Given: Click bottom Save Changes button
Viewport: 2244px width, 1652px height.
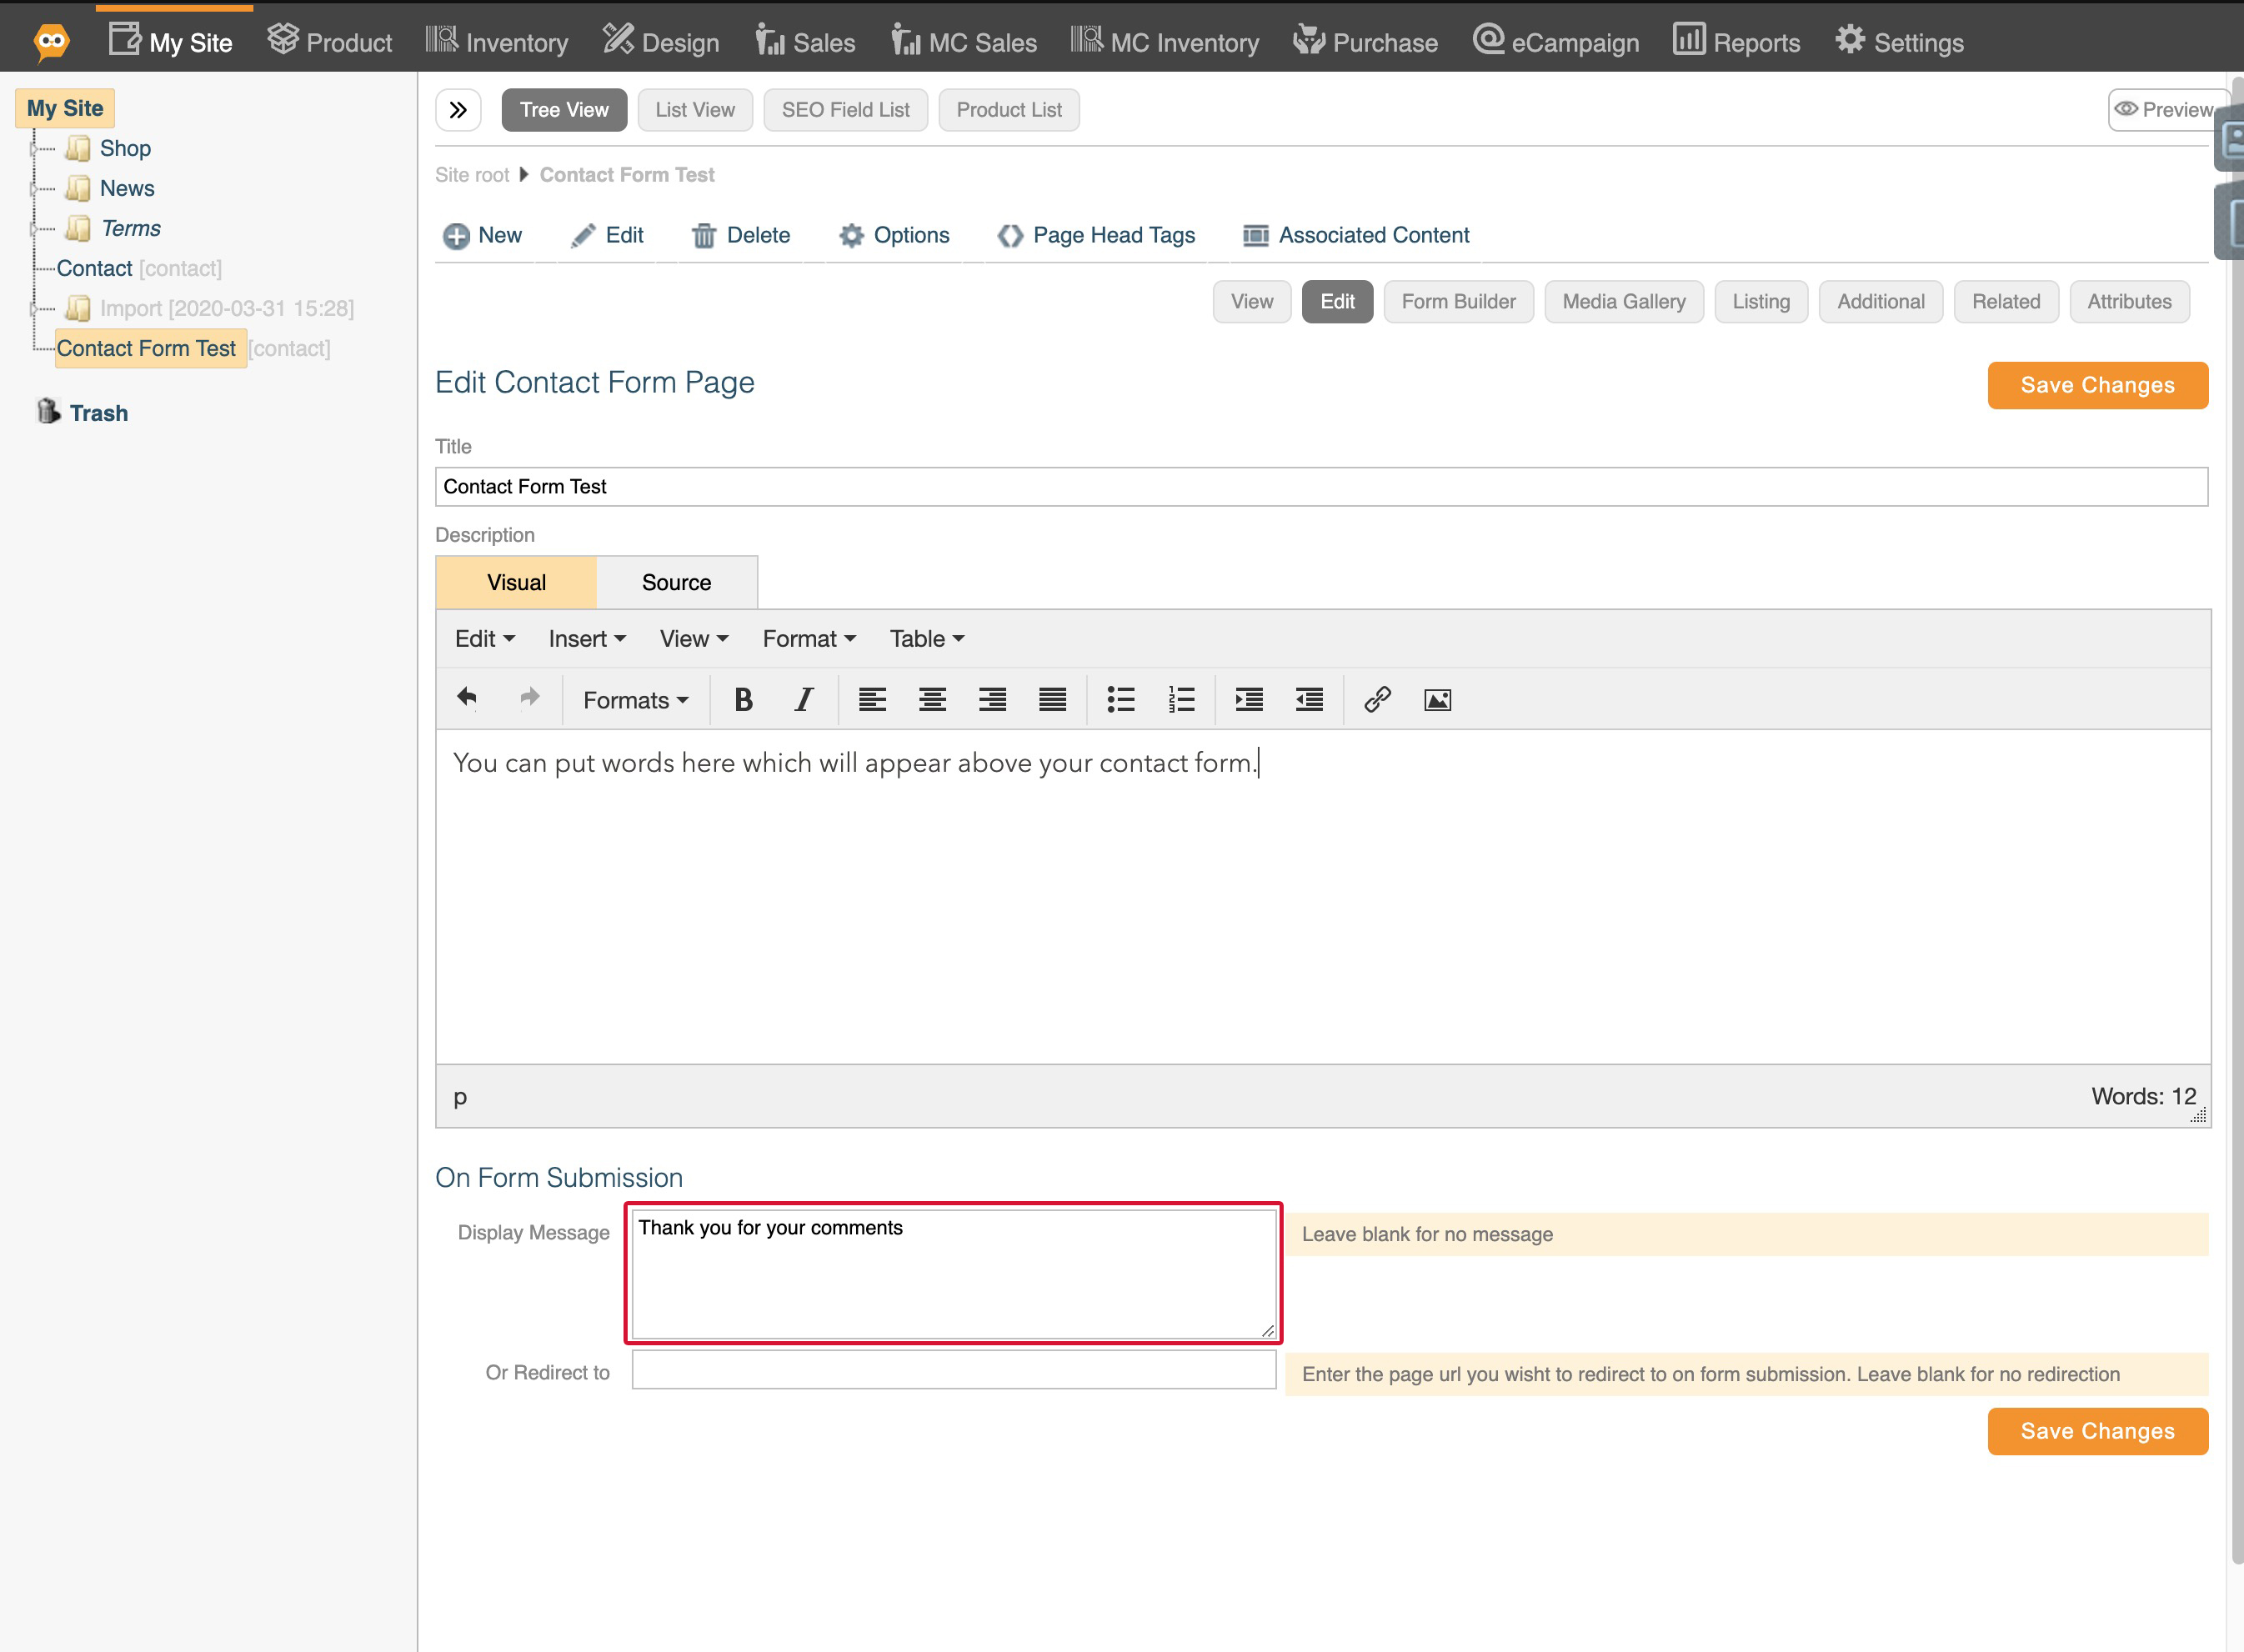Looking at the screenshot, I should [2097, 1431].
